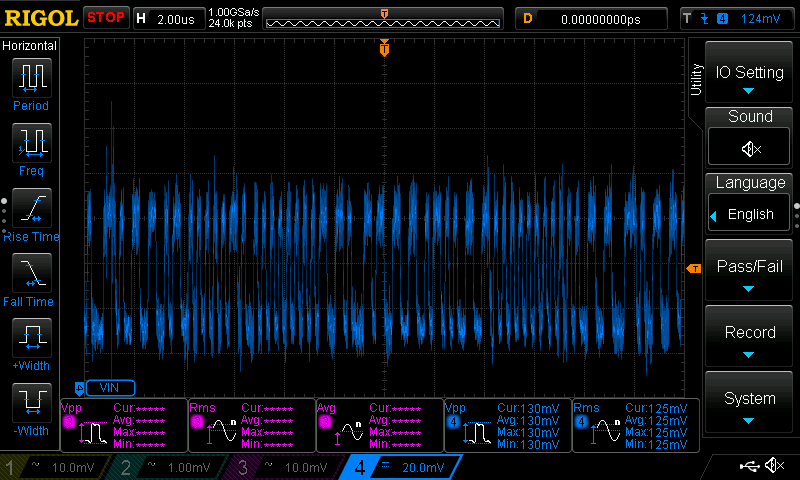Screen dimensions: 800x480
Task: Click the pink channel 3 badge in Vpp box
Action: pos(69,422)
